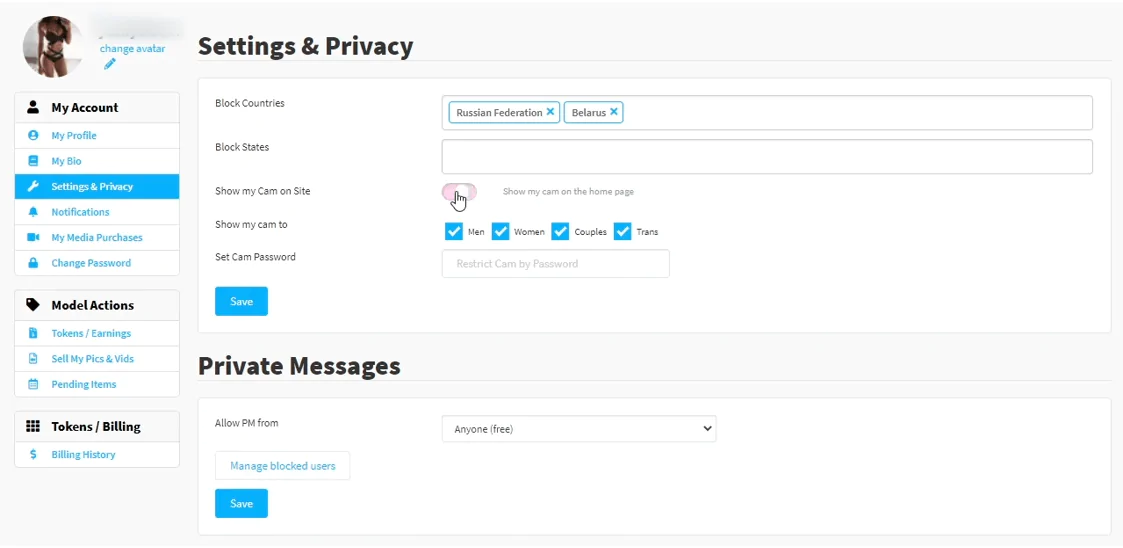1123x548 pixels.
Task: Click the tag icon beside Model Actions
Action: (x=33, y=304)
